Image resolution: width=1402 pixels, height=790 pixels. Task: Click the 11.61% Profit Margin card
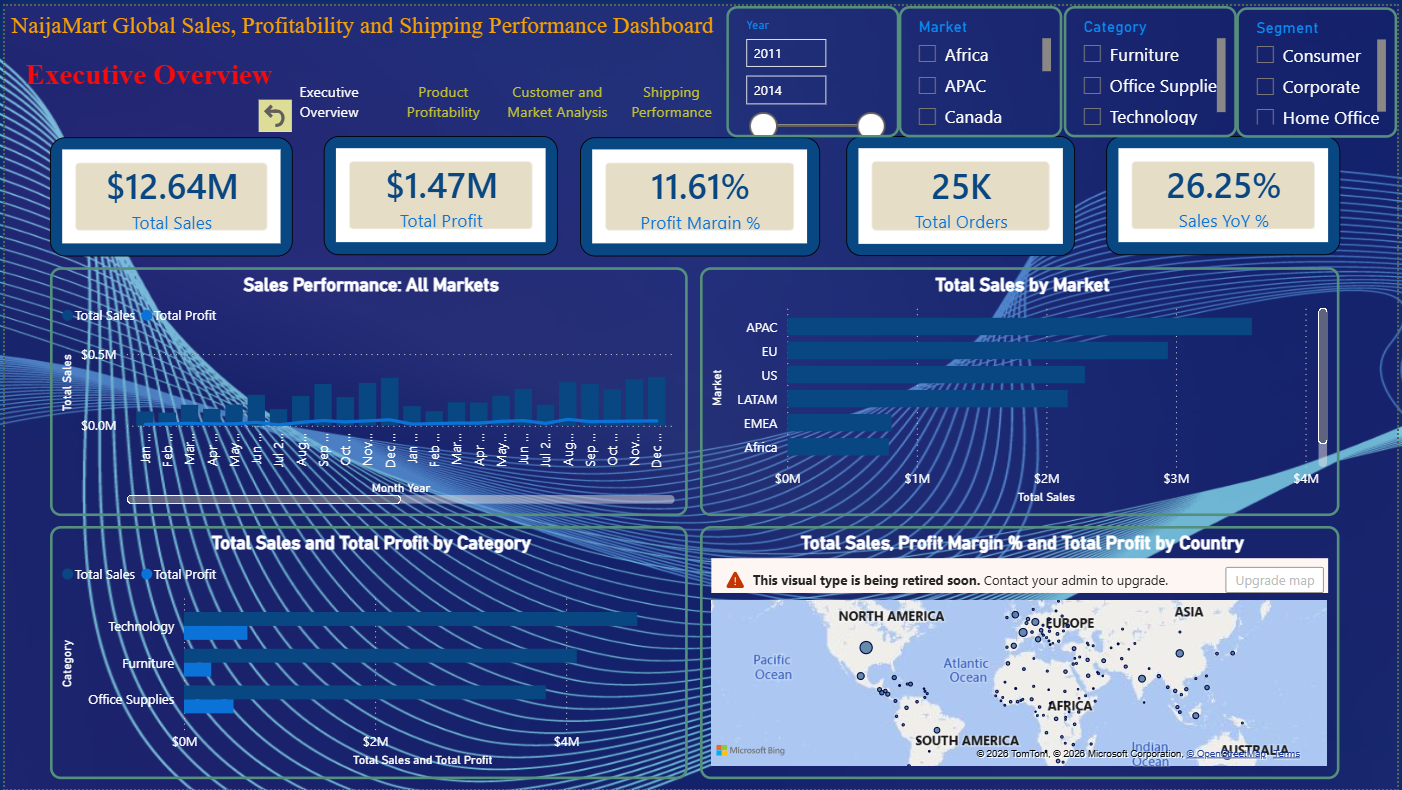700,196
